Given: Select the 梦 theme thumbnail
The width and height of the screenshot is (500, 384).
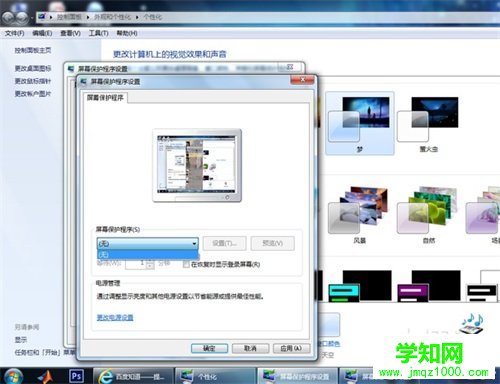Looking at the screenshot, I should (x=359, y=123).
